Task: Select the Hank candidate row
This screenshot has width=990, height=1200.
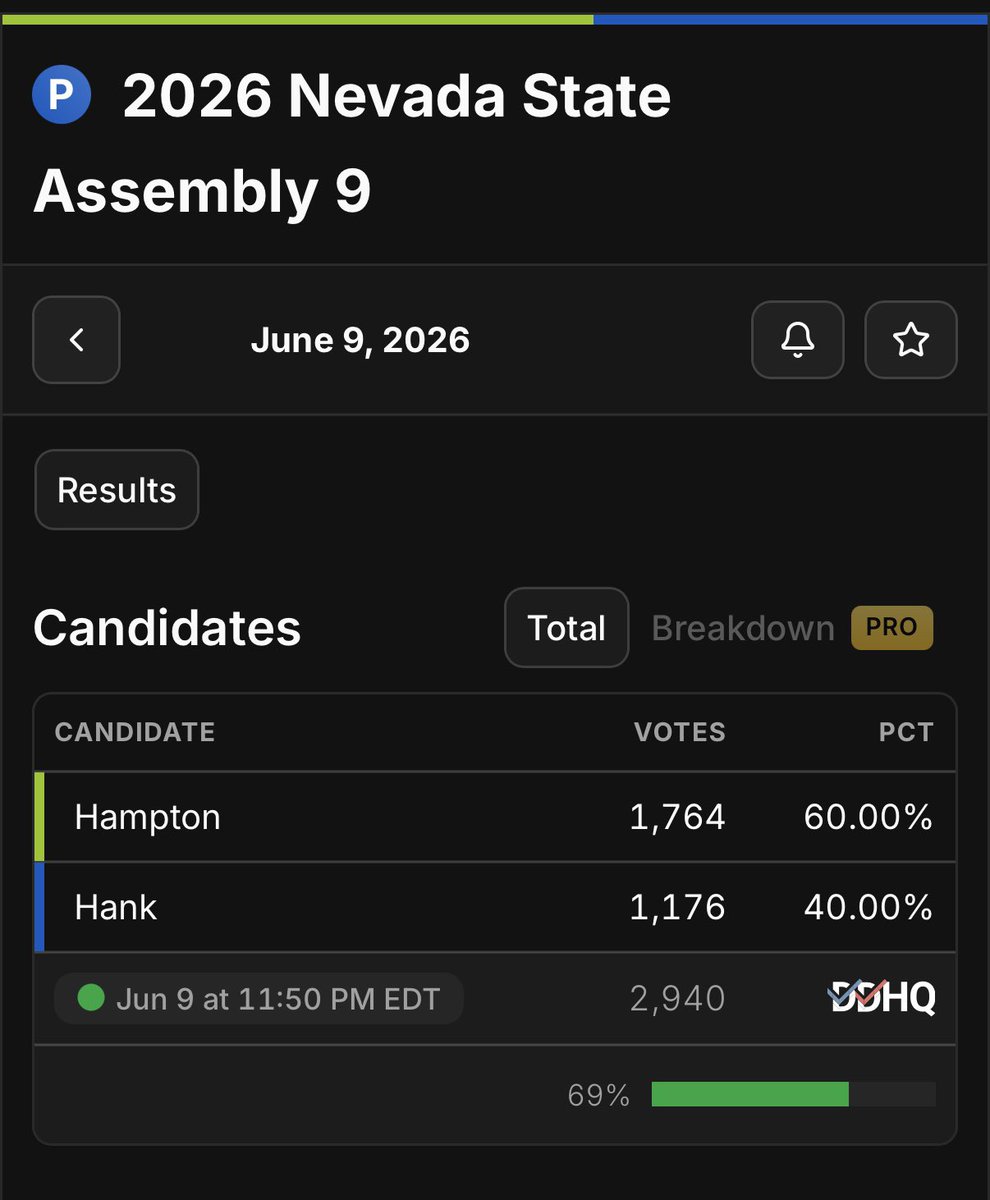Action: click(495, 907)
